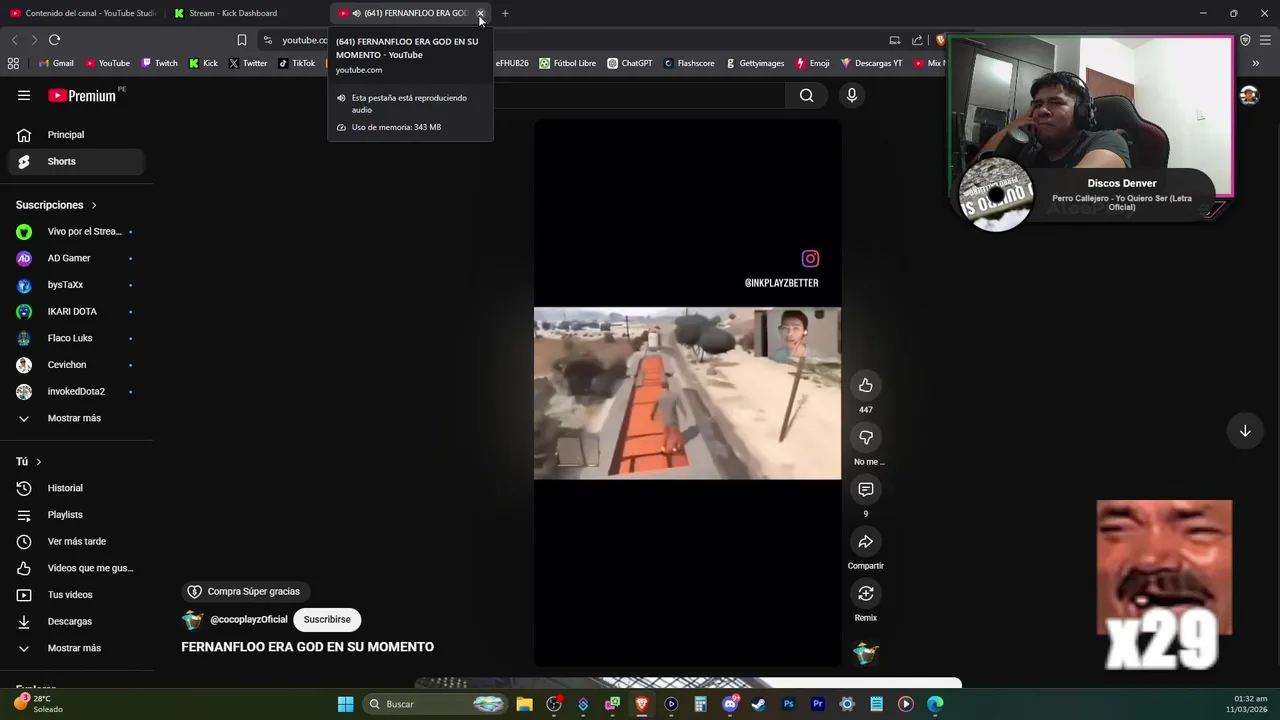The height and width of the screenshot is (720, 1280).
Task: Open Fútbol Libre bookmark
Action: pyautogui.click(x=567, y=63)
